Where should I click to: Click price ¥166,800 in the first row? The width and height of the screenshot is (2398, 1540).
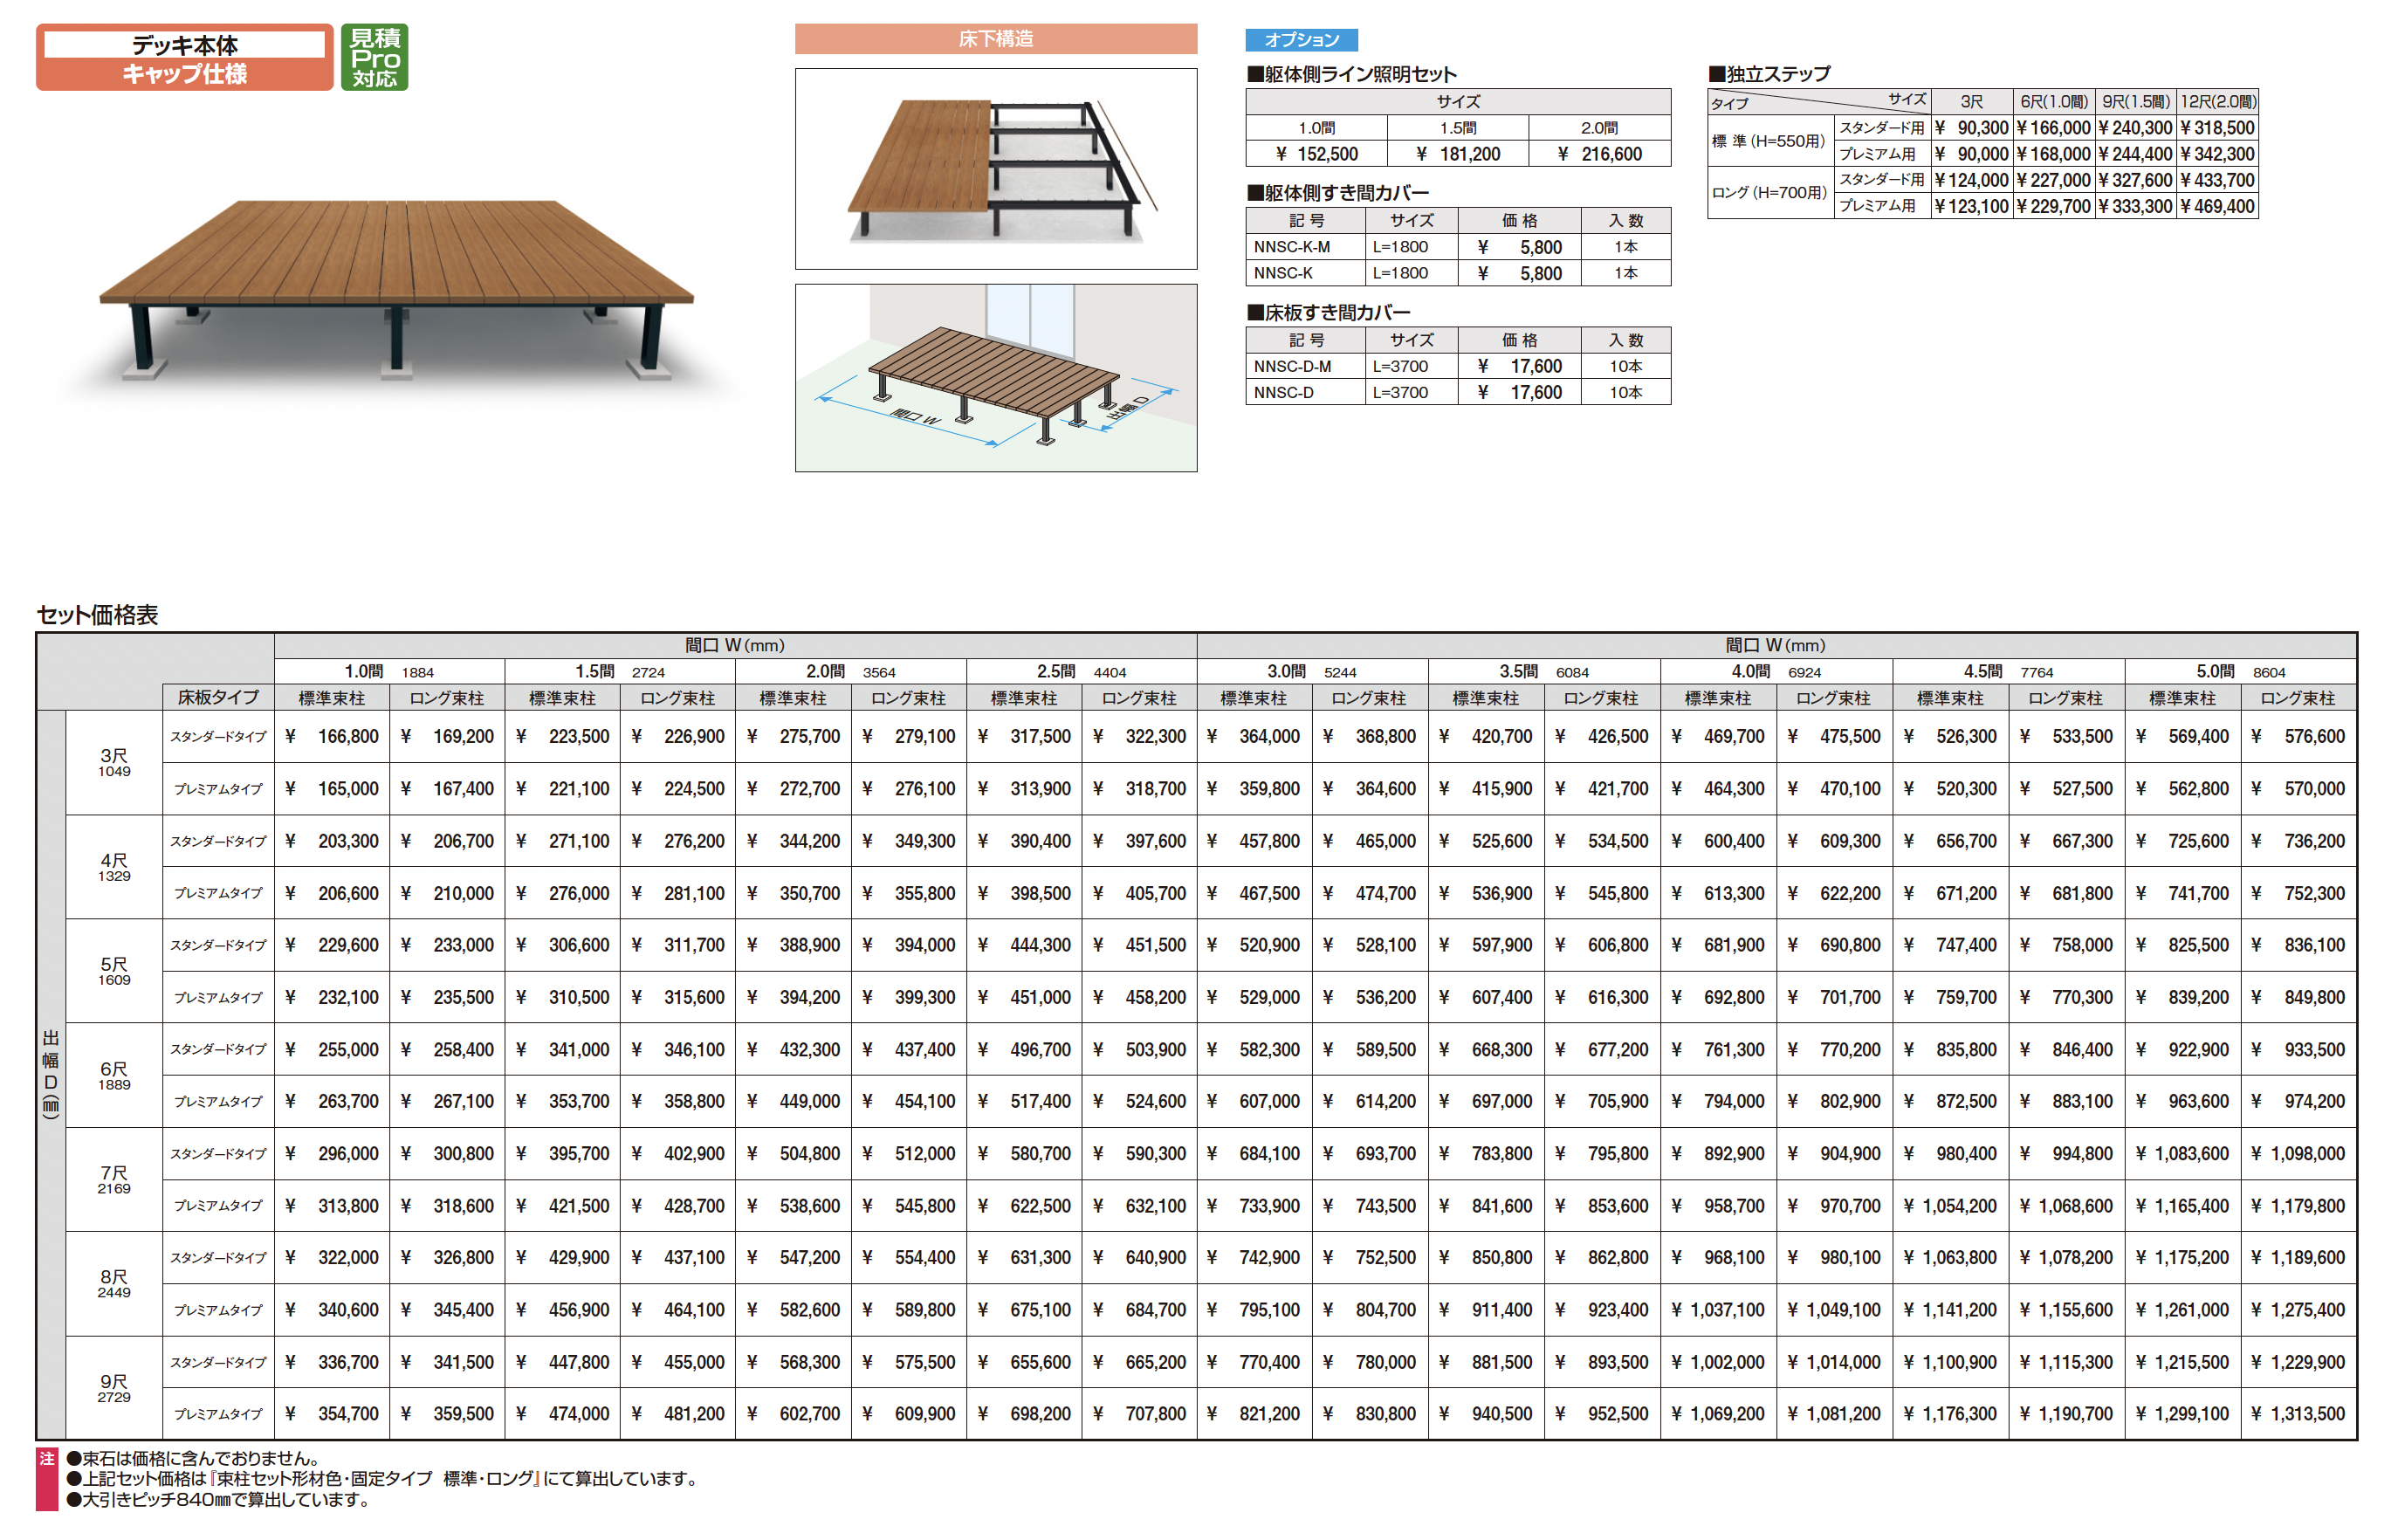[332, 737]
